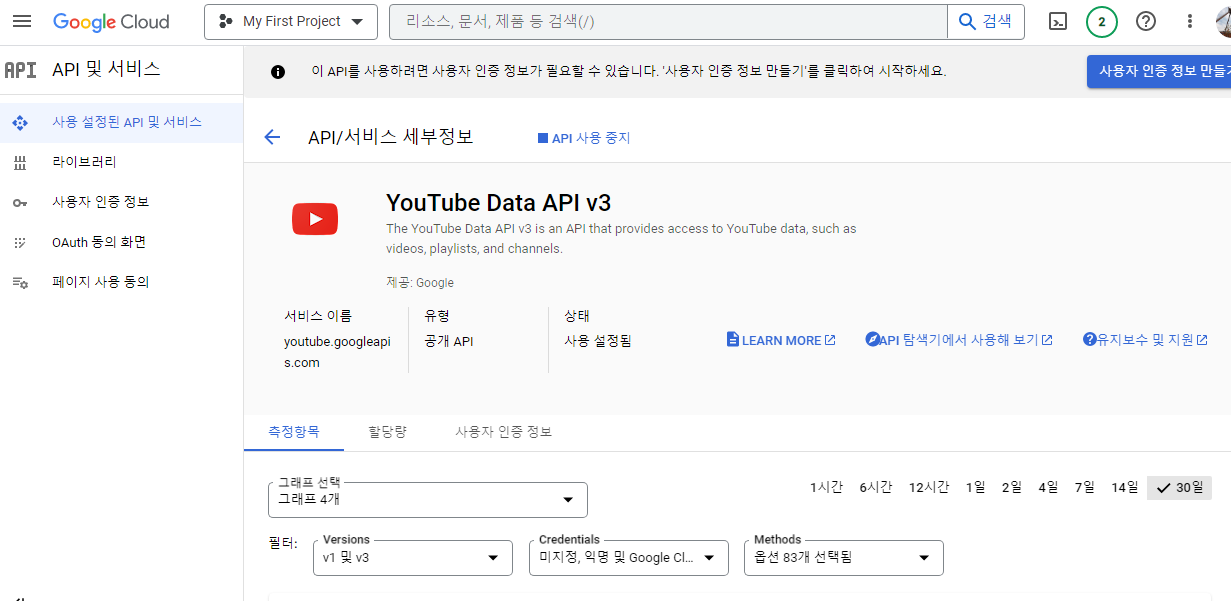Click the 공개 API type text
The width and height of the screenshot is (1231, 601).
[449, 341]
